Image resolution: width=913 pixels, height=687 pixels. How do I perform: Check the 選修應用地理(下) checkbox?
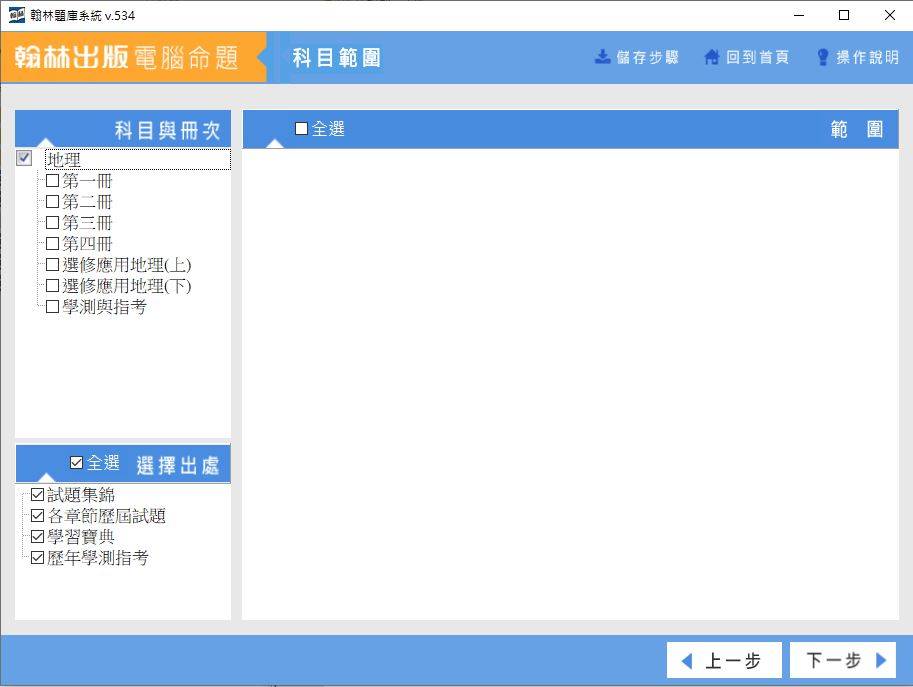(x=52, y=285)
